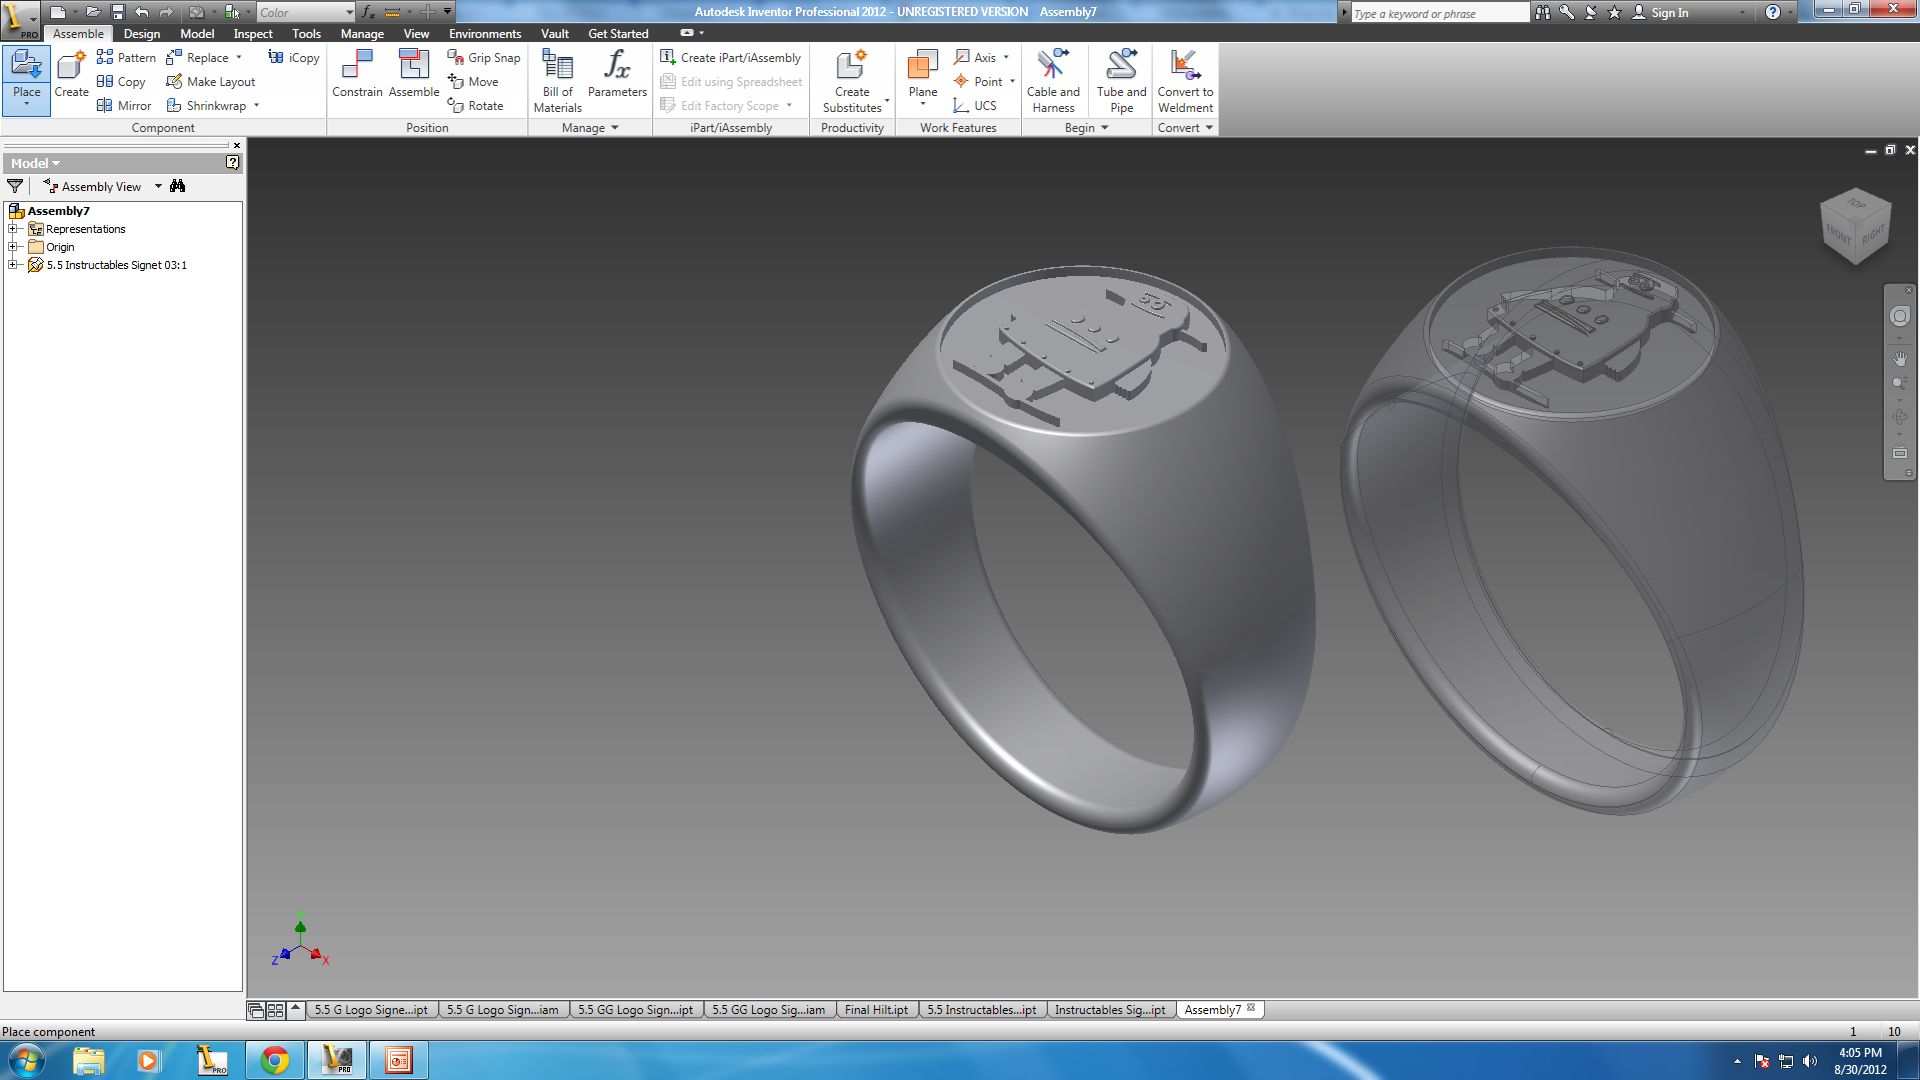Open the Constrain tool

pos(357,75)
